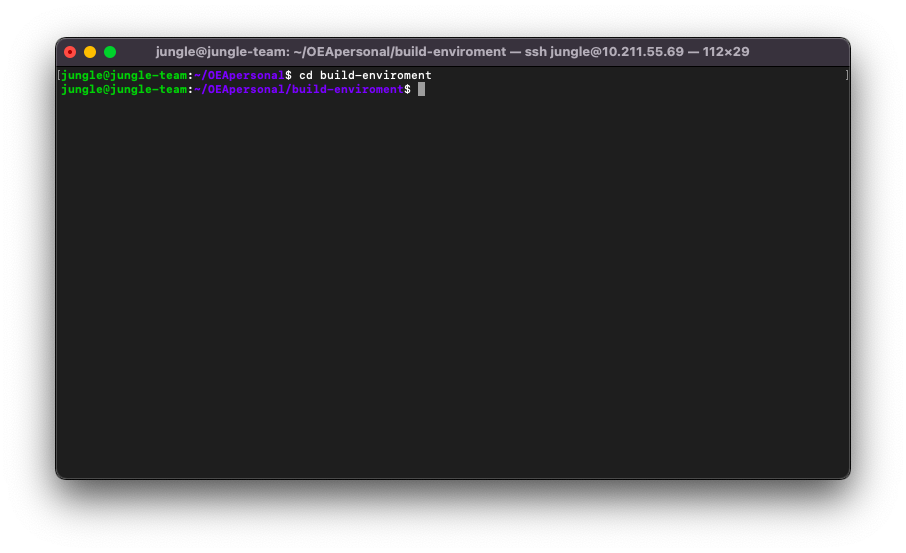Click the yellow minimize window button
This screenshot has height=553, width=906.
[90, 52]
